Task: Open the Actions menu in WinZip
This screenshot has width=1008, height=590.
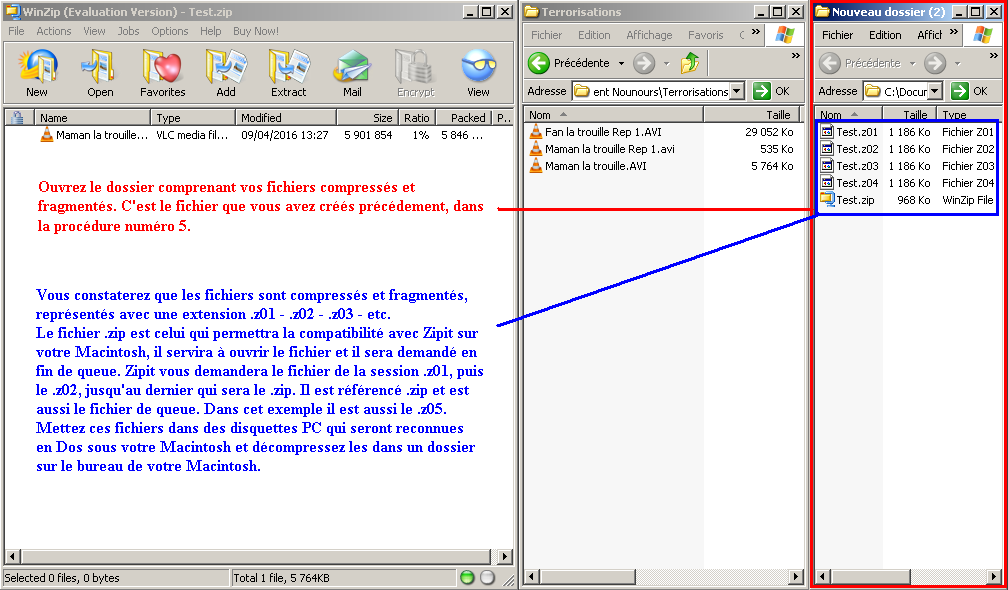Action: (54, 31)
